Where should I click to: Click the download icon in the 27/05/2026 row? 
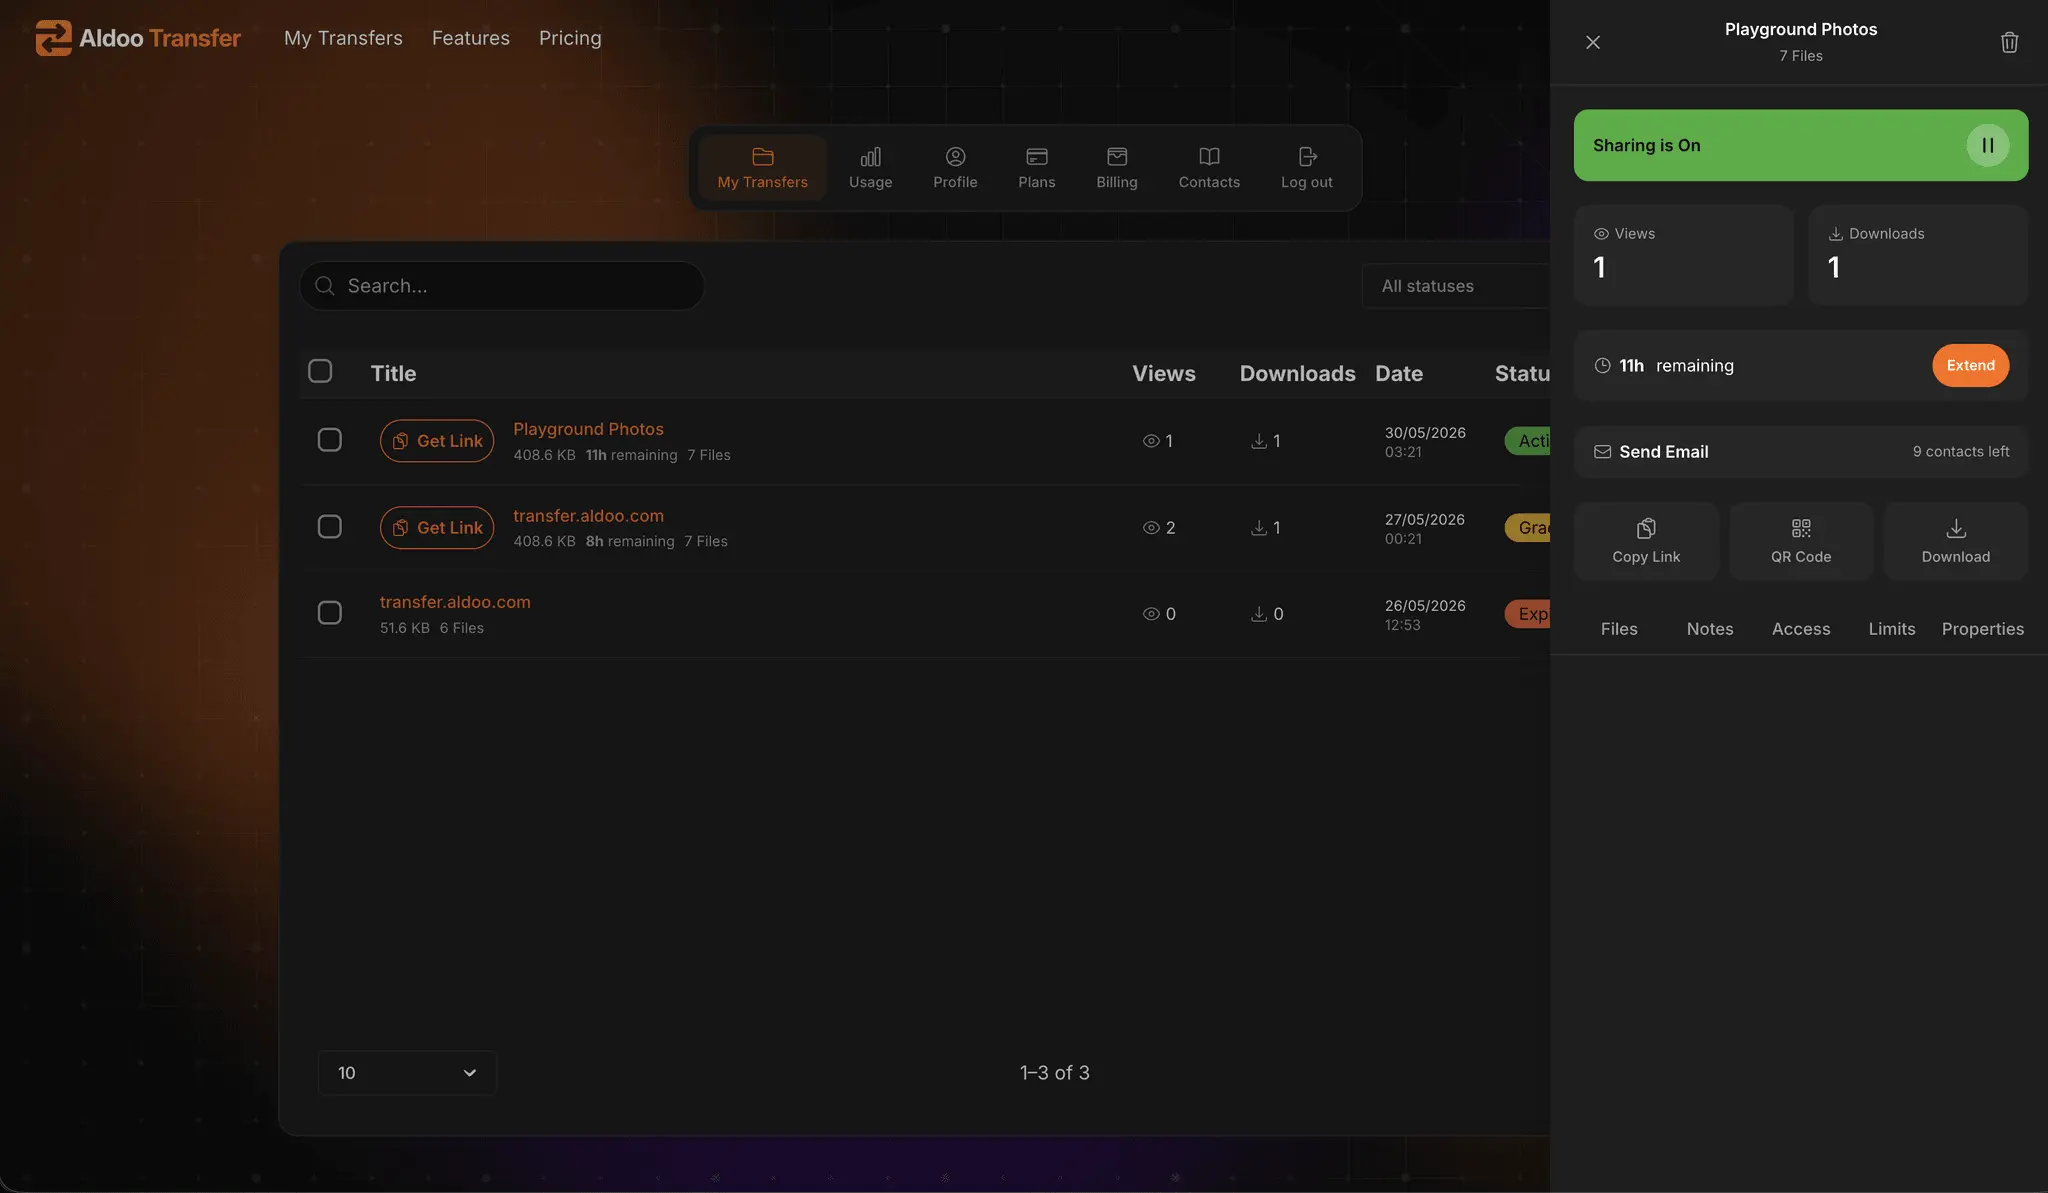click(1259, 528)
